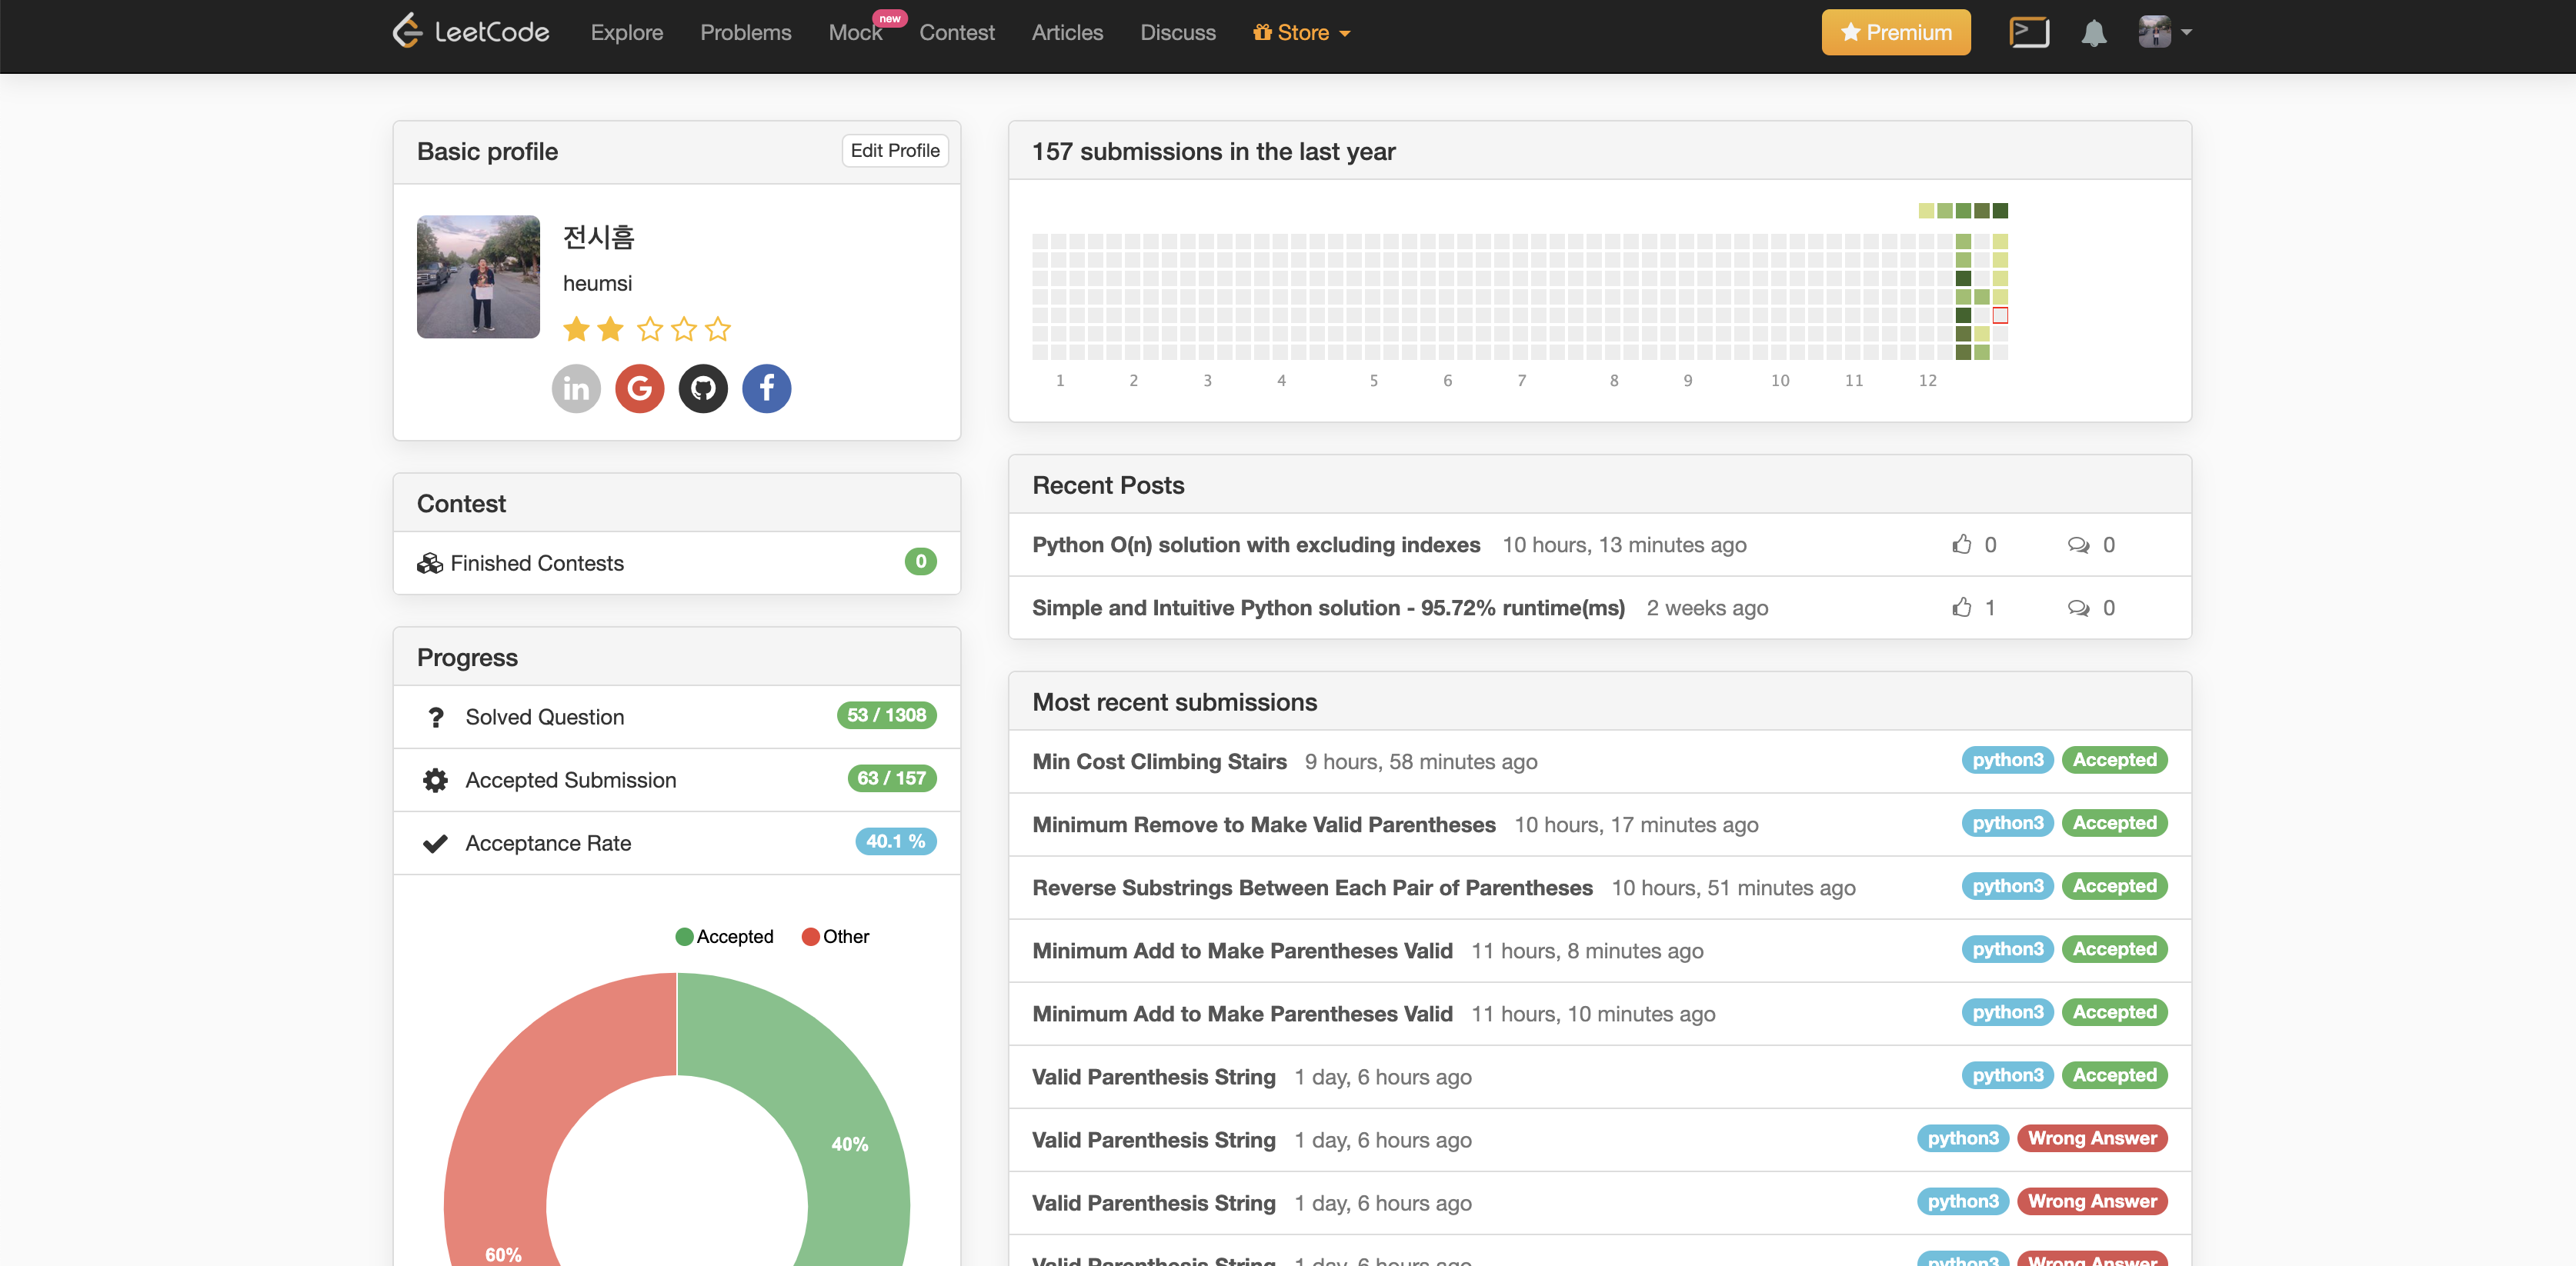Go to the Problems menu item
The width and height of the screenshot is (2576, 1266).
pos(745,33)
